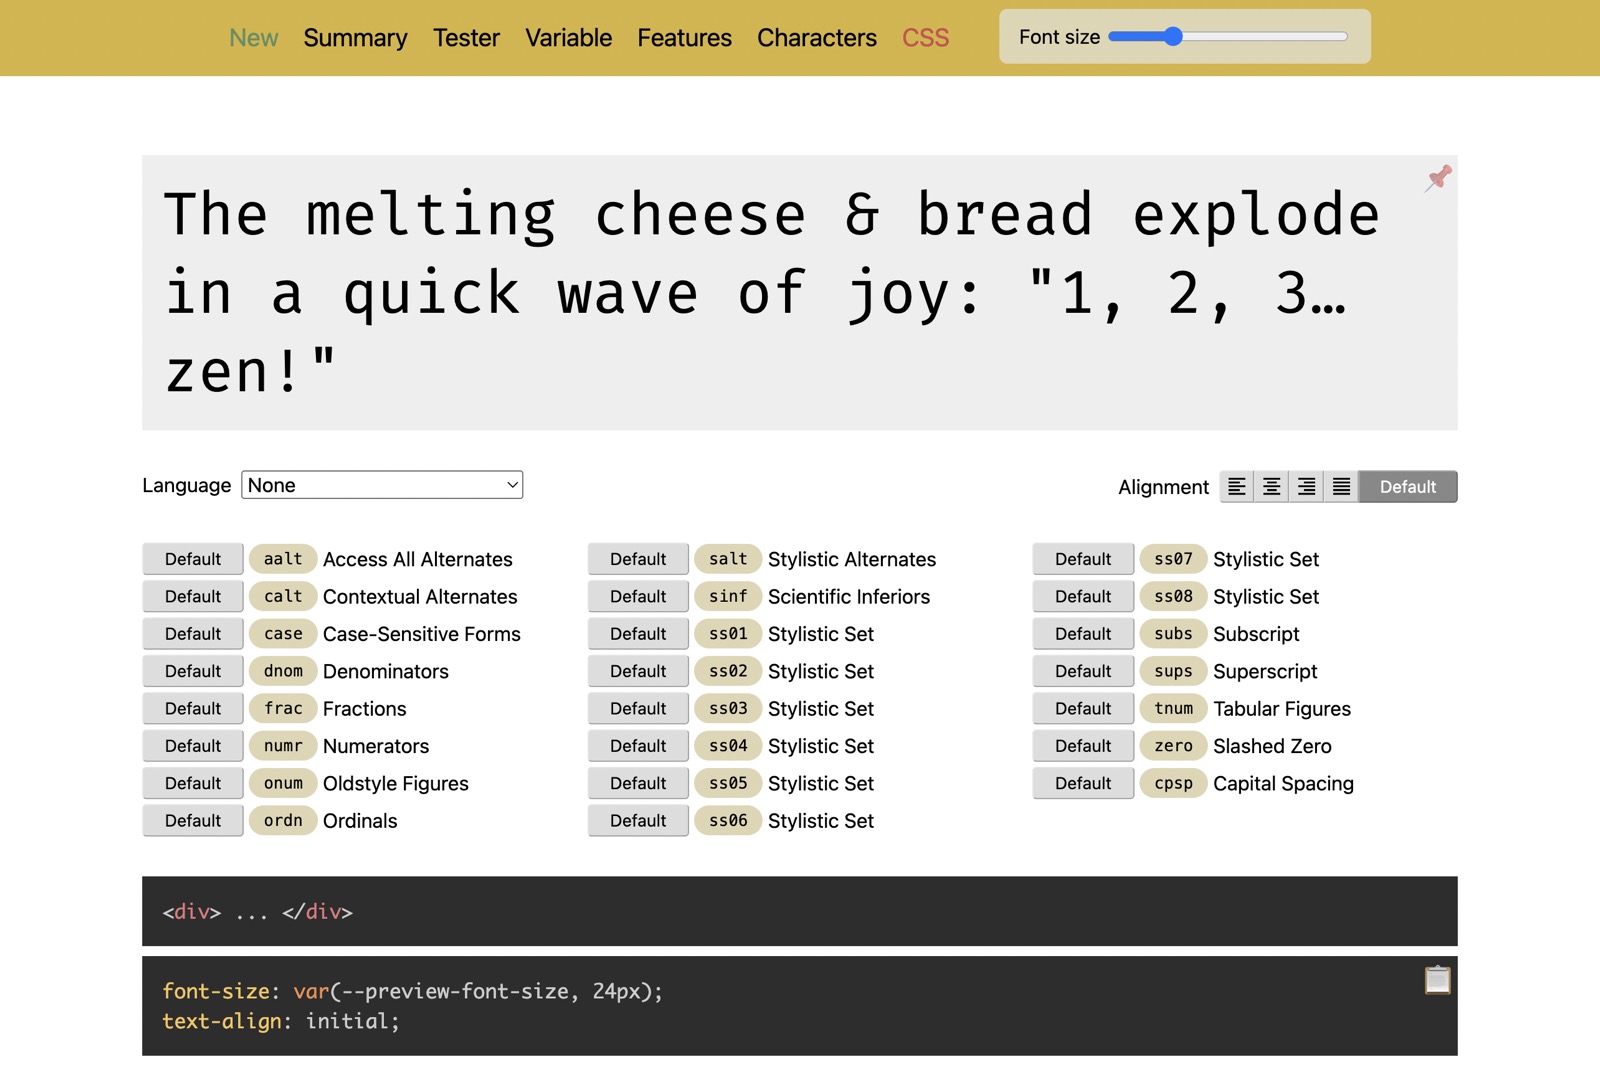The image size is (1600, 1069).
Task: Click the Default alignment button
Action: (1407, 487)
